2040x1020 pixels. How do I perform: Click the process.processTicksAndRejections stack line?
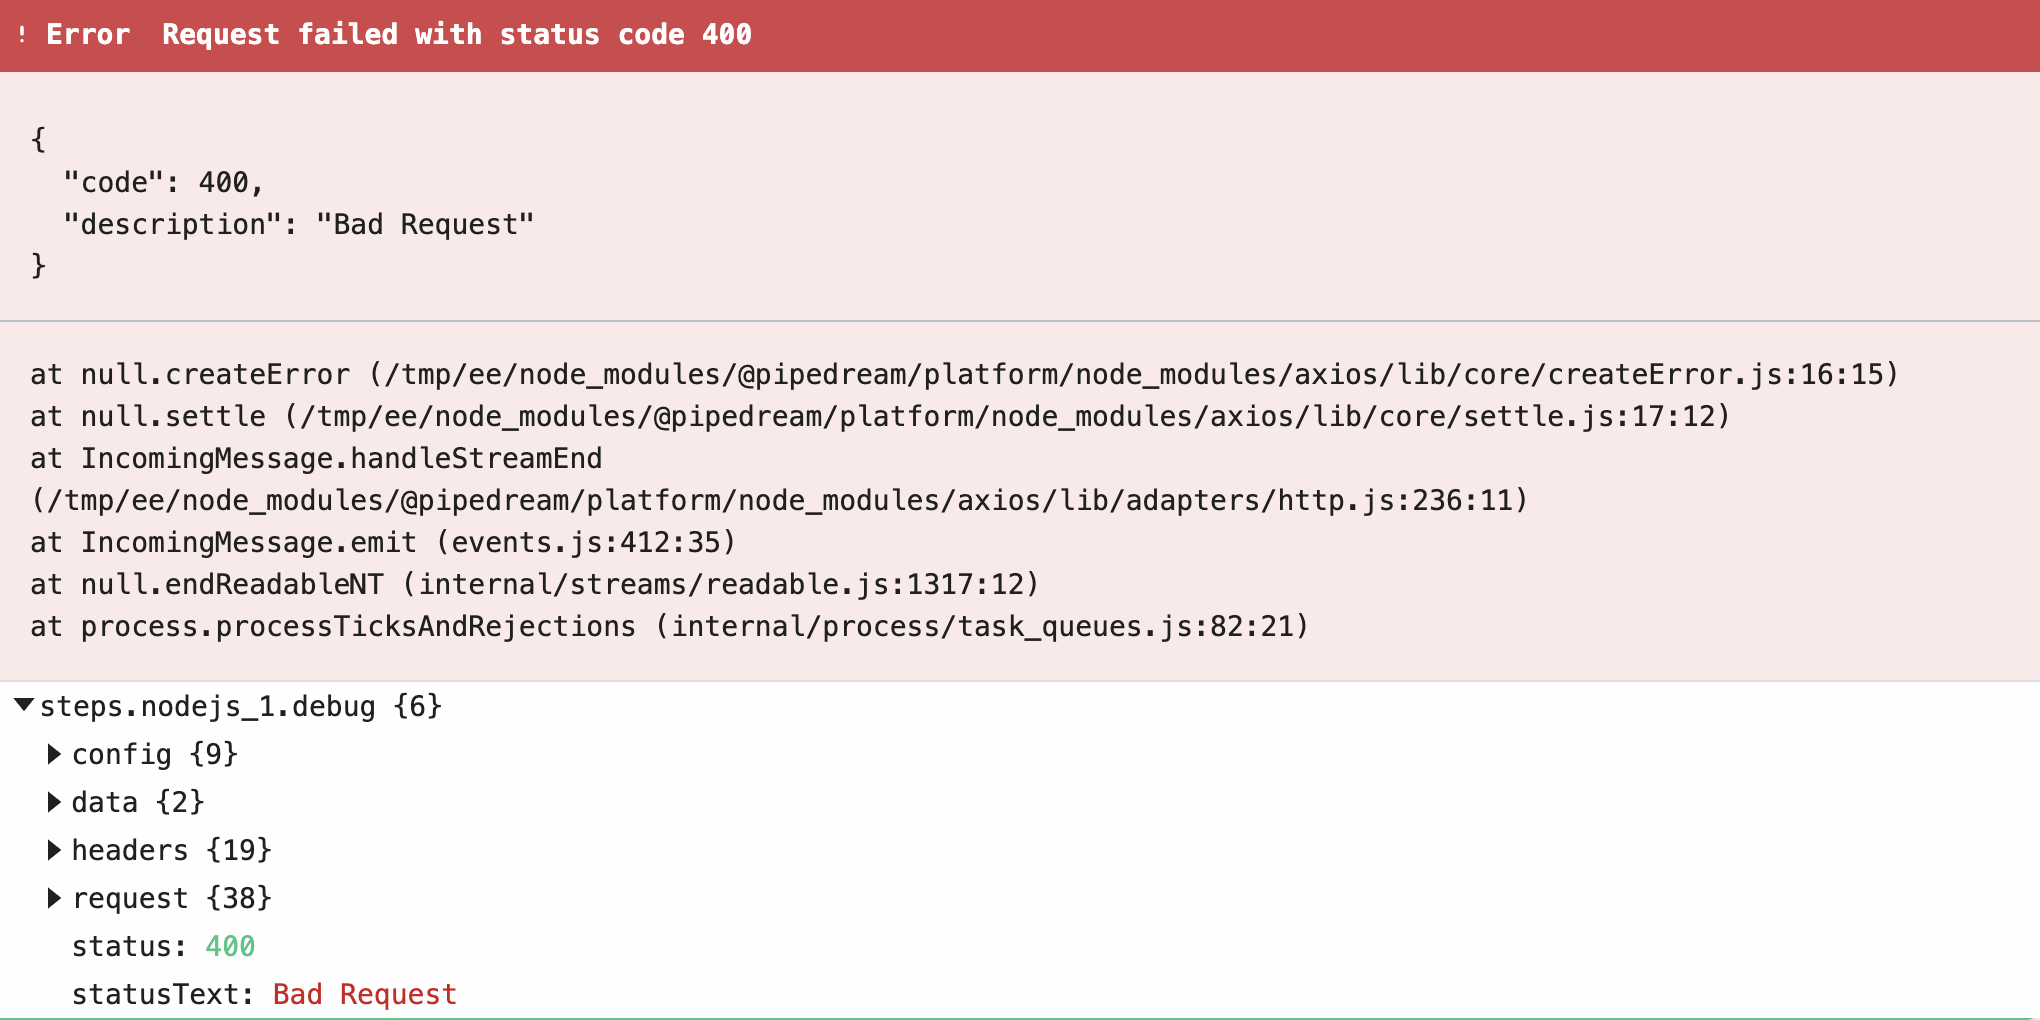click(669, 626)
